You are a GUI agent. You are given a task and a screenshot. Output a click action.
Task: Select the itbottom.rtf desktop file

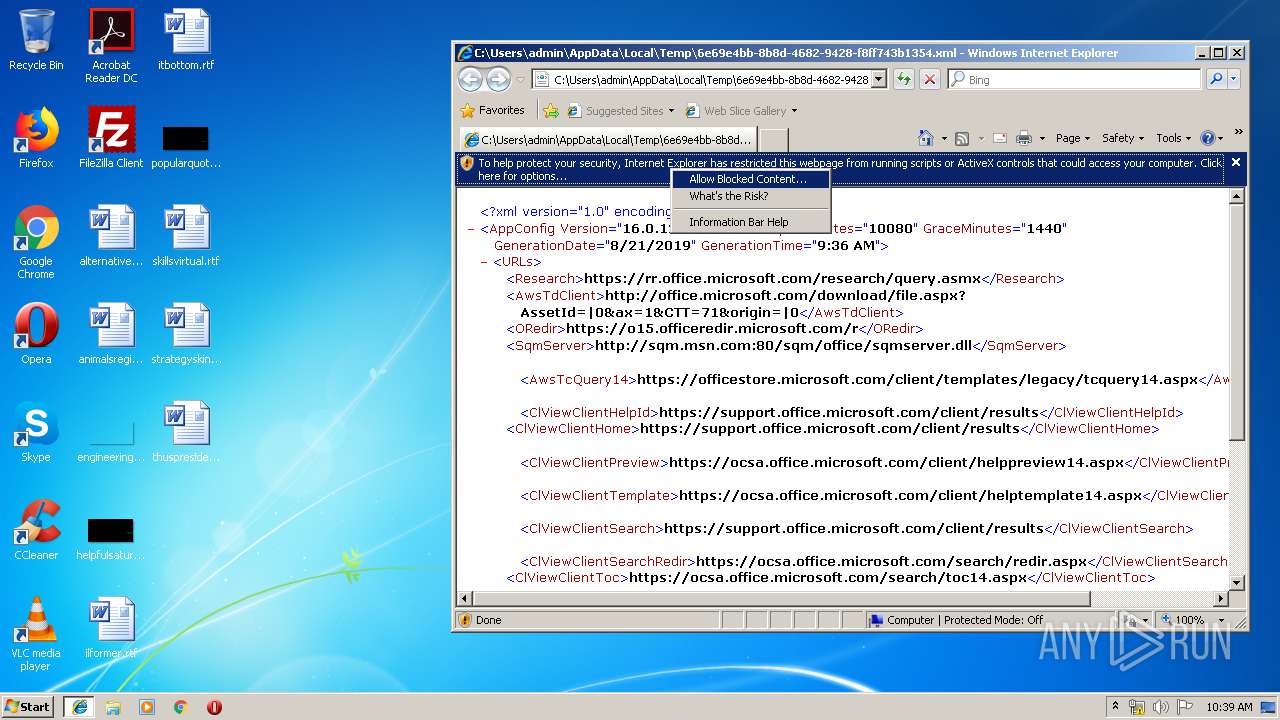point(186,40)
